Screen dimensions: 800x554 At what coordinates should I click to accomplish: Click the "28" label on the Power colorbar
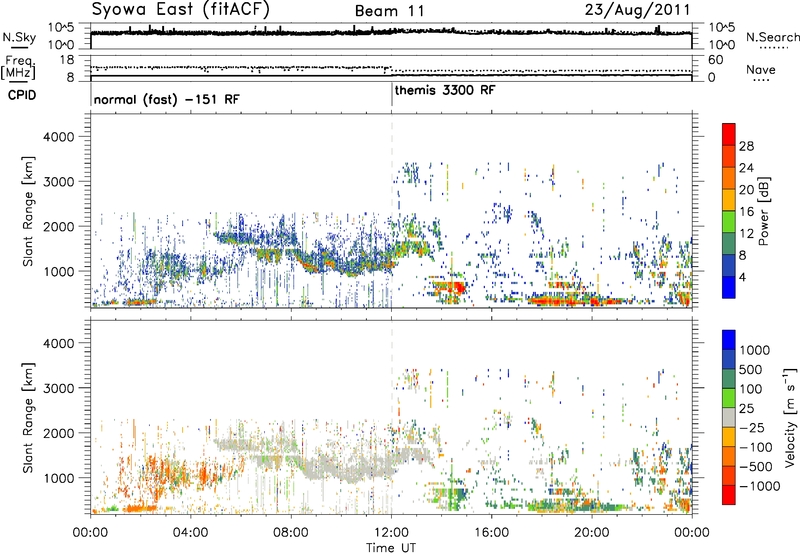[x=746, y=146]
